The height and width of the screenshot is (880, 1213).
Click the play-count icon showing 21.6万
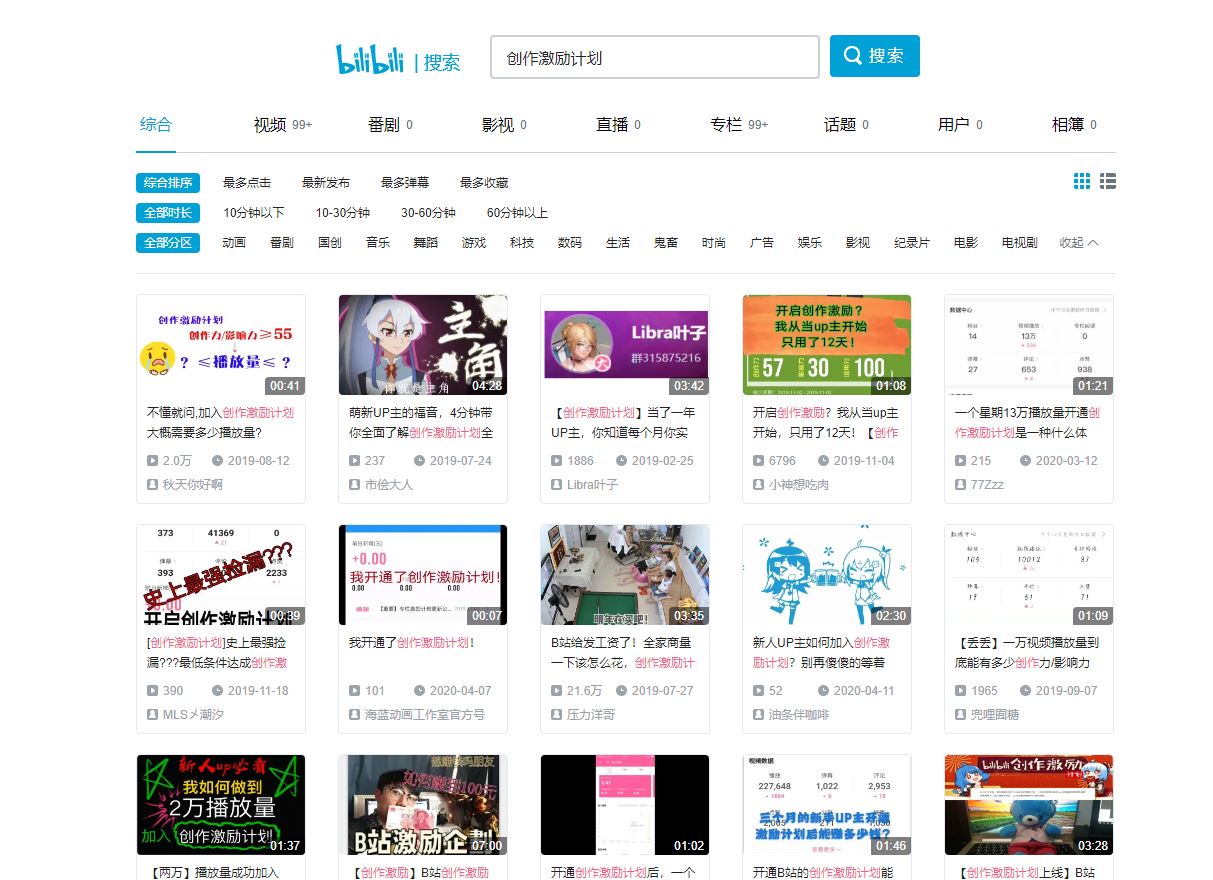pyautogui.click(x=555, y=690)
